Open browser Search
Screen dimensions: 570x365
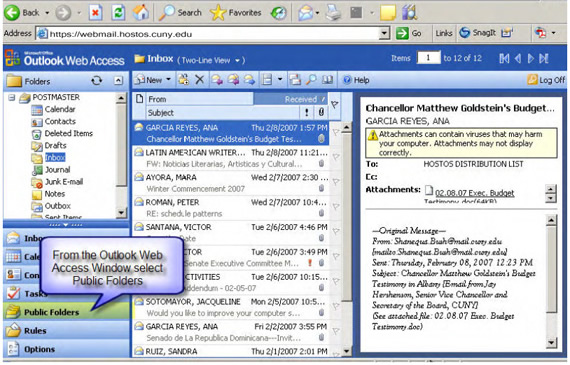click(x=181, y=13)
